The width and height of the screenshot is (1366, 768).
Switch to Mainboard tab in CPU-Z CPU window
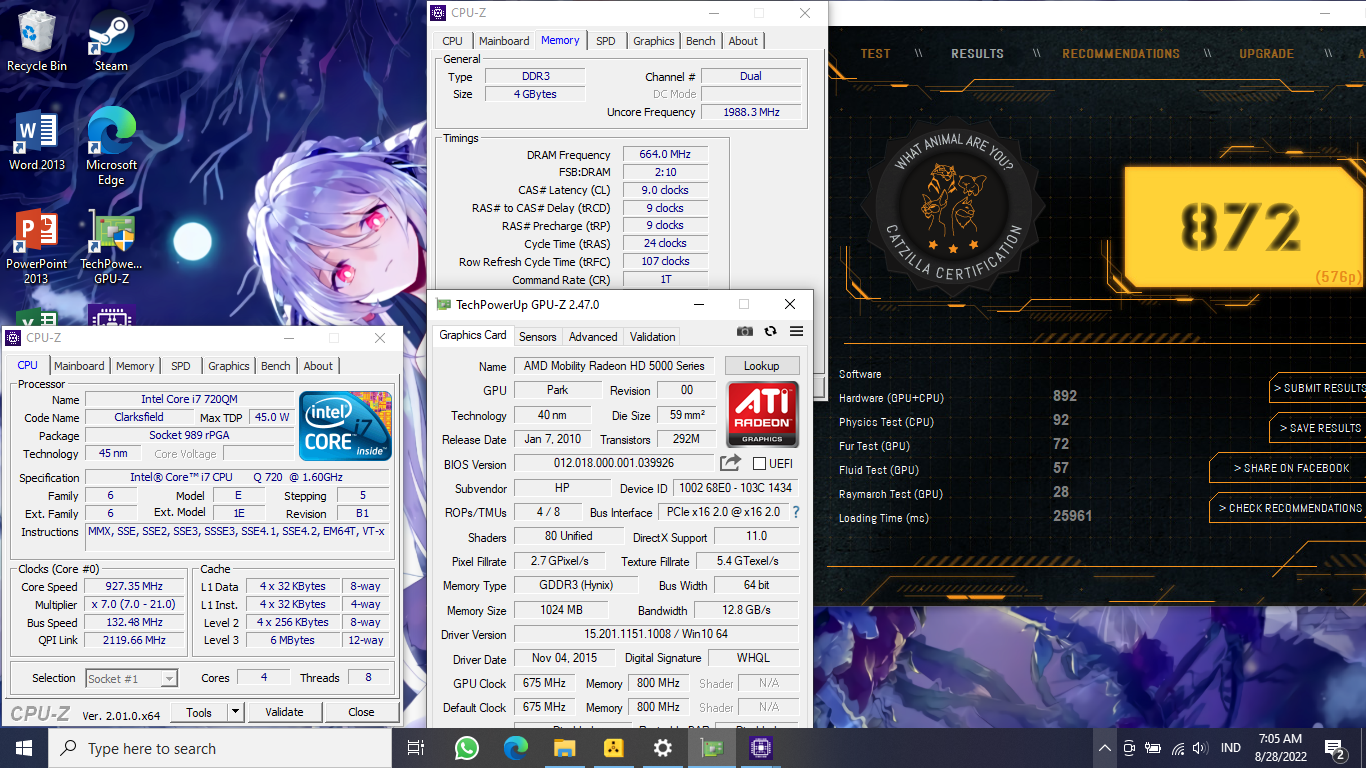point(79,366)
